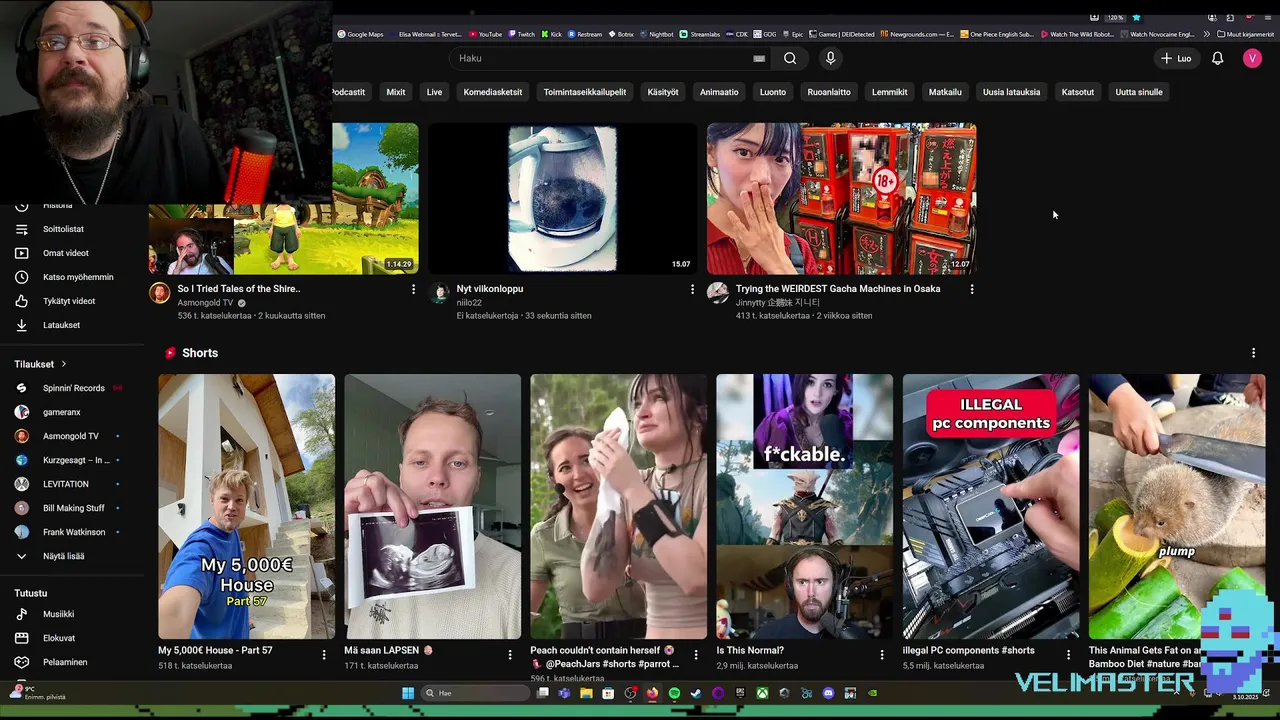Image resolution: width=1280 pixels, height=720 pixels.
Task: Open Google Maps bookmark
Action: tap(360, 34)
